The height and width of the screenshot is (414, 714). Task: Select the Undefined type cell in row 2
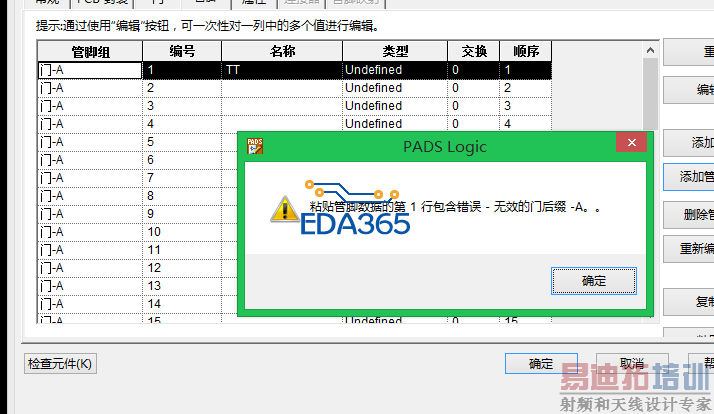coord(395,88)
